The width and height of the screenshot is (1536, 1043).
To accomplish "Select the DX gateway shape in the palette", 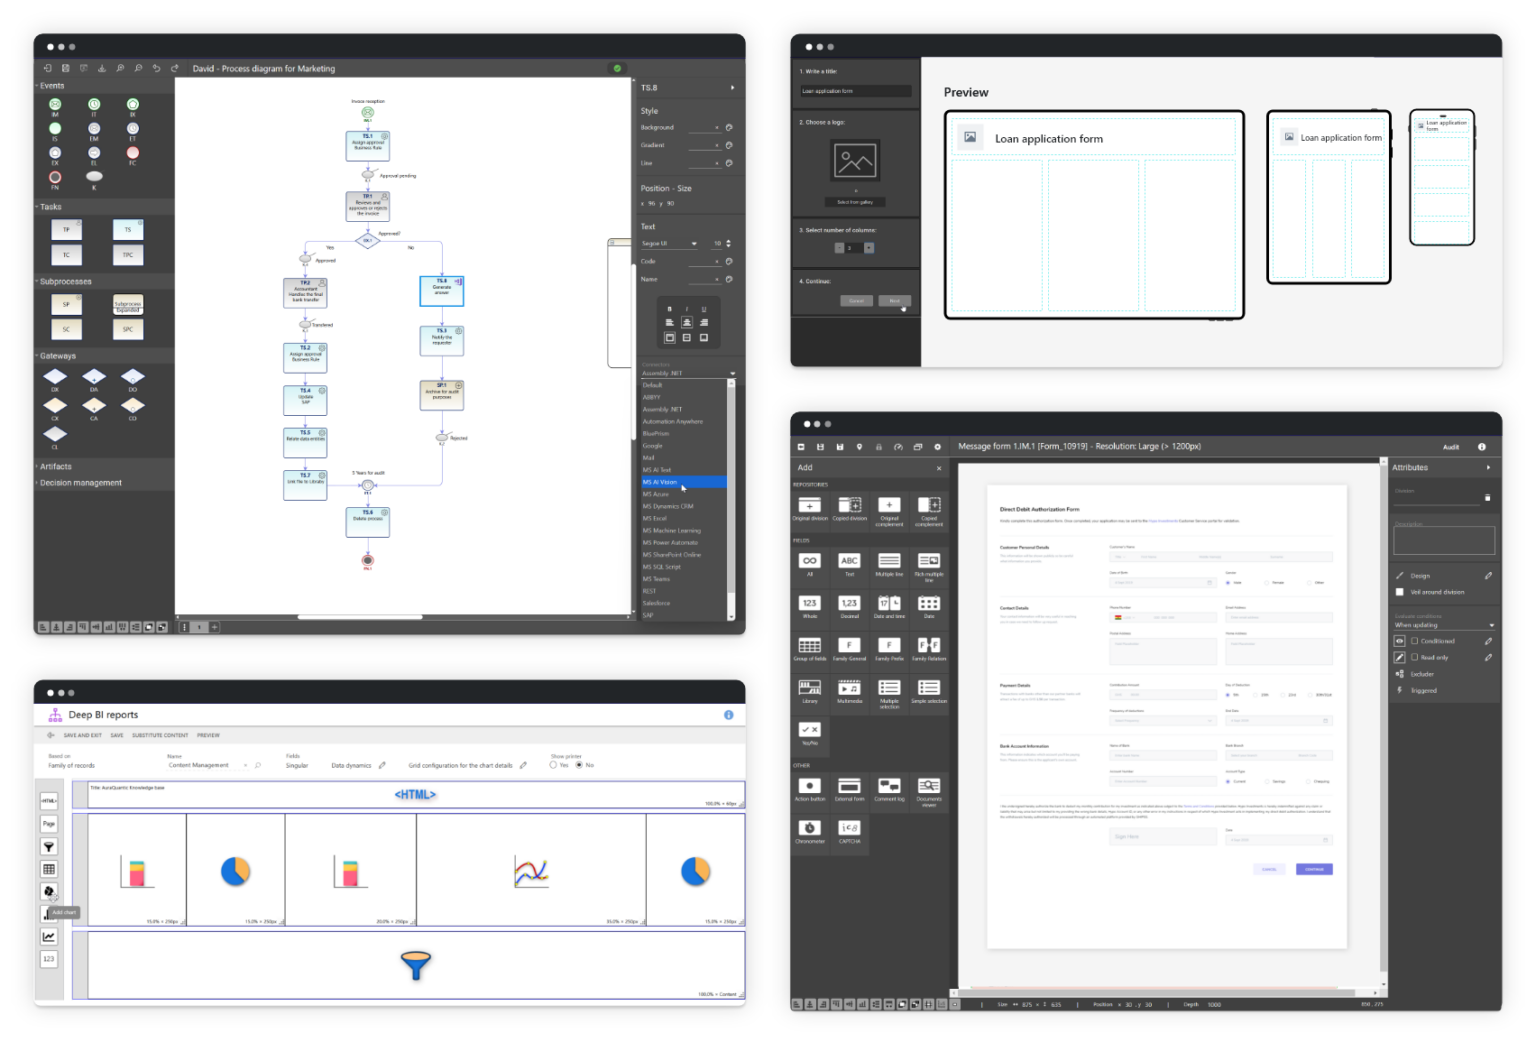I will tap(55, 377).
